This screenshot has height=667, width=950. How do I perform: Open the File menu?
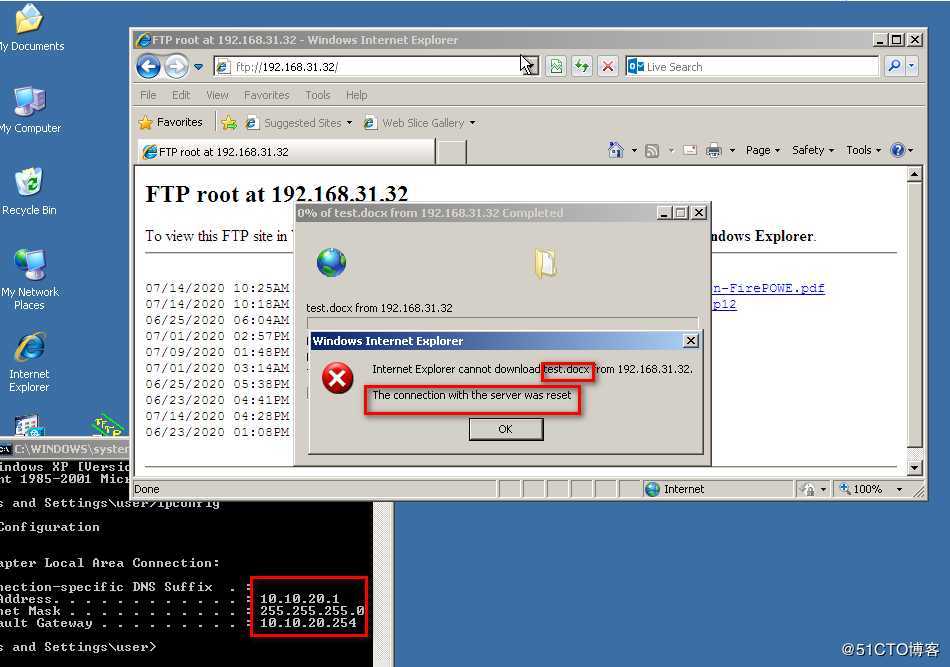tap(148, 95)
